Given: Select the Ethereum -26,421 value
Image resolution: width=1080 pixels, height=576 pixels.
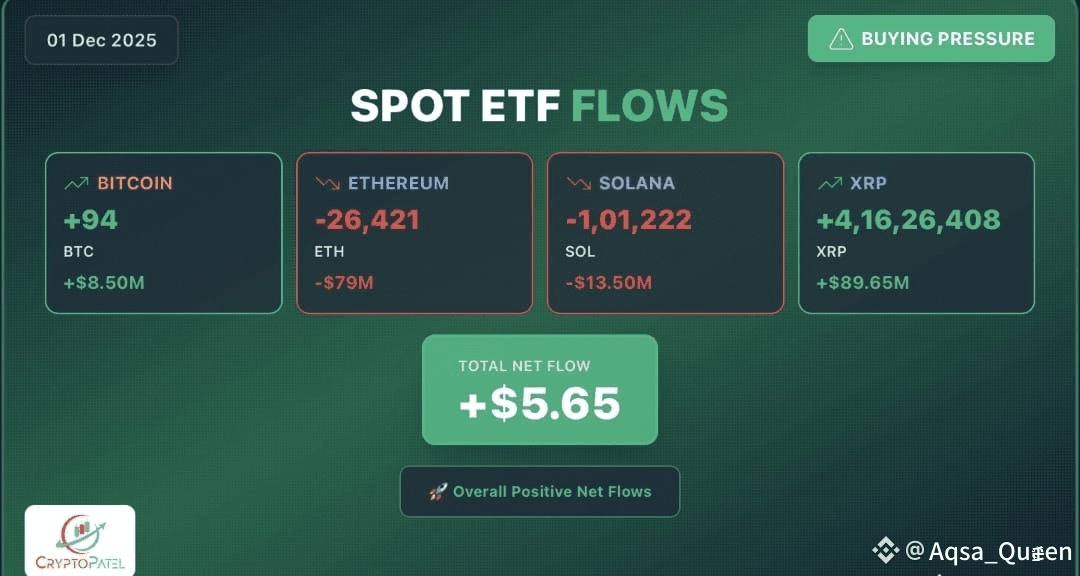Looking at the screenshot, I should (x=367, y=220).
